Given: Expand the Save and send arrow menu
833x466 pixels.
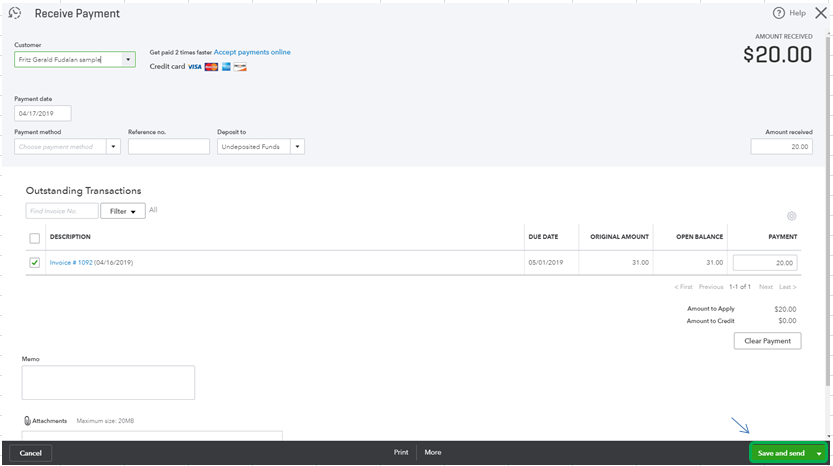Looking at the screenshot, I should pos(819,453).
